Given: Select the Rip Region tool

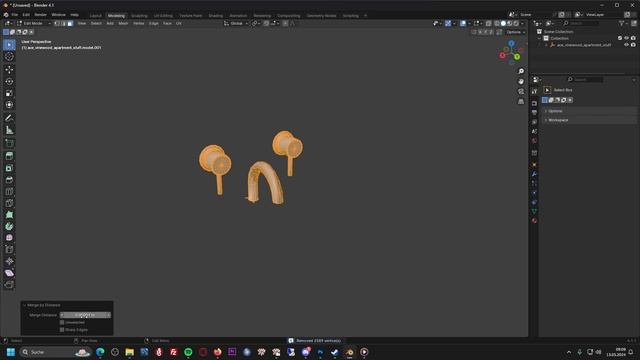Looking at the screenshot, I should 9,285.
